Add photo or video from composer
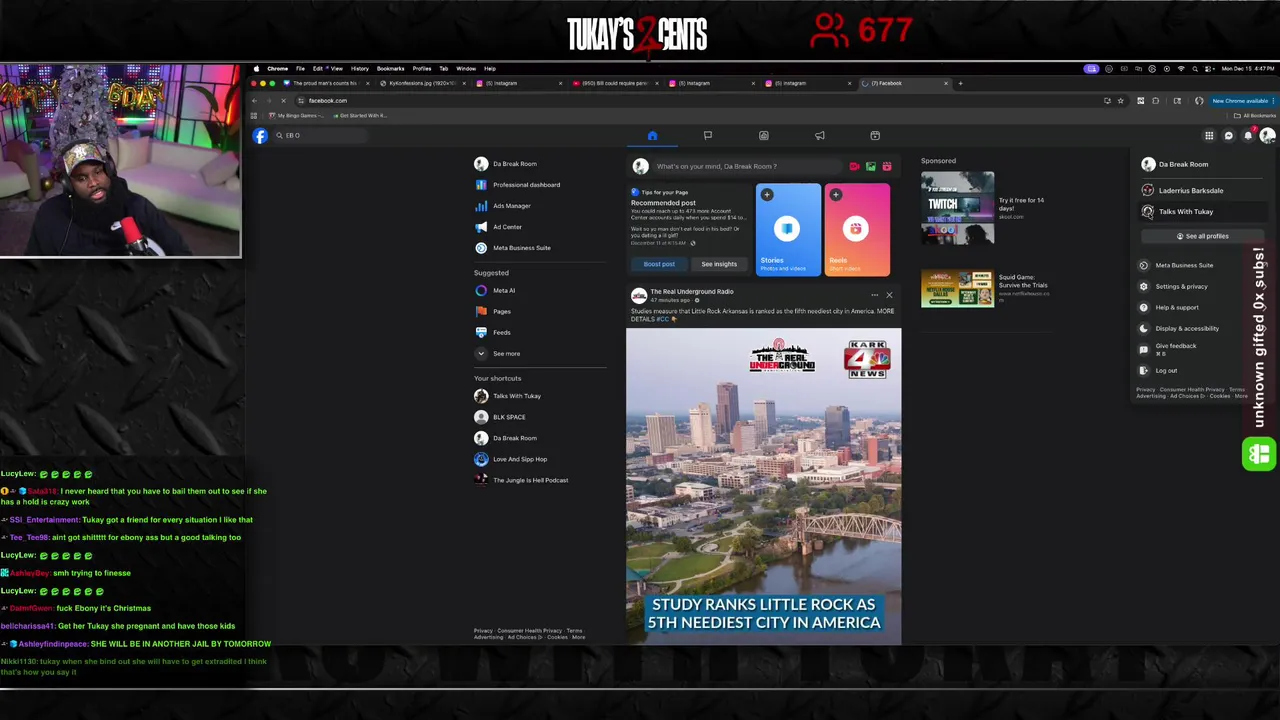 (x=870, y=167)
